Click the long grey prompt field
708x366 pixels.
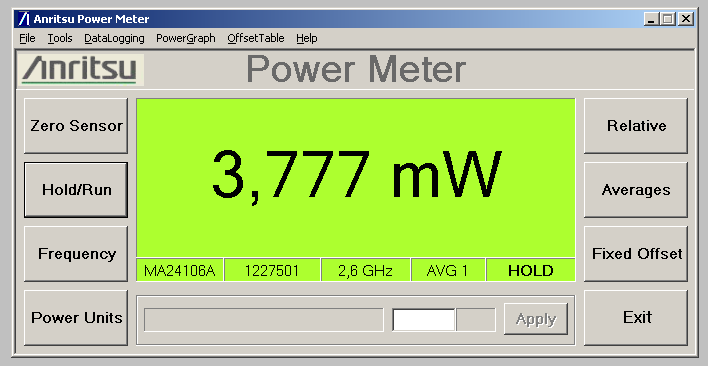pyautogui.click(x=264, y=320)
